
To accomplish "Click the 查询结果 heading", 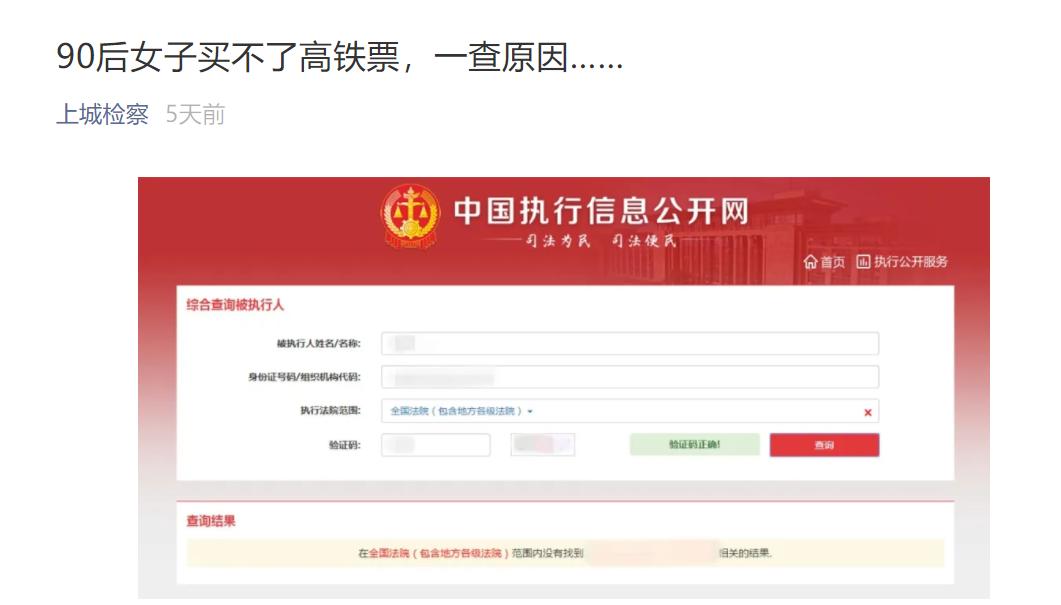I will [210, 521].
